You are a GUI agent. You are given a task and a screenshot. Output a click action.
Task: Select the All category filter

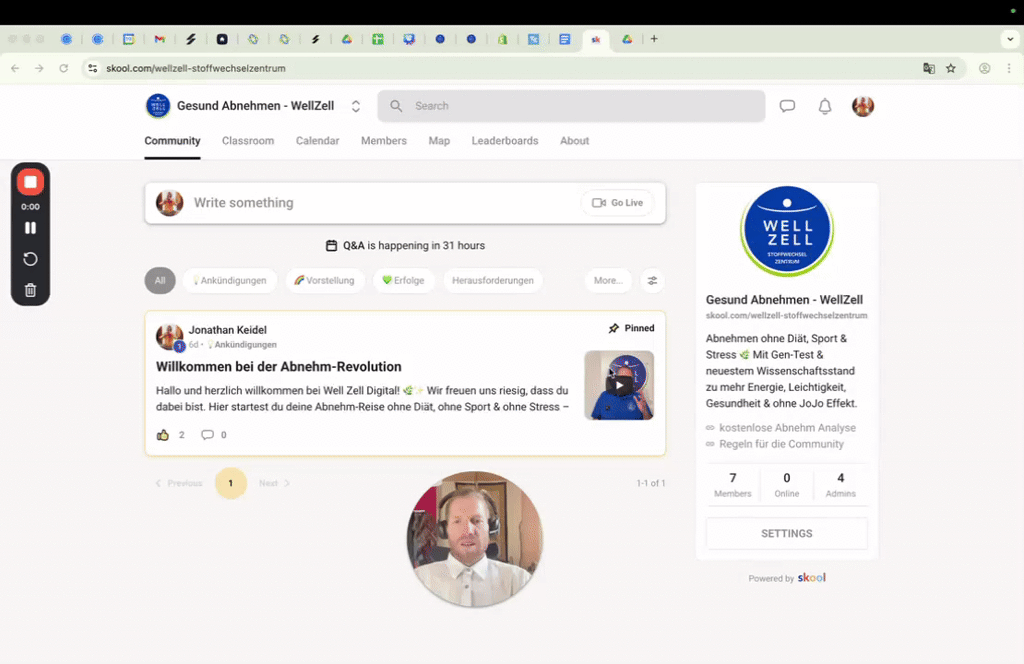coord(160,281)
